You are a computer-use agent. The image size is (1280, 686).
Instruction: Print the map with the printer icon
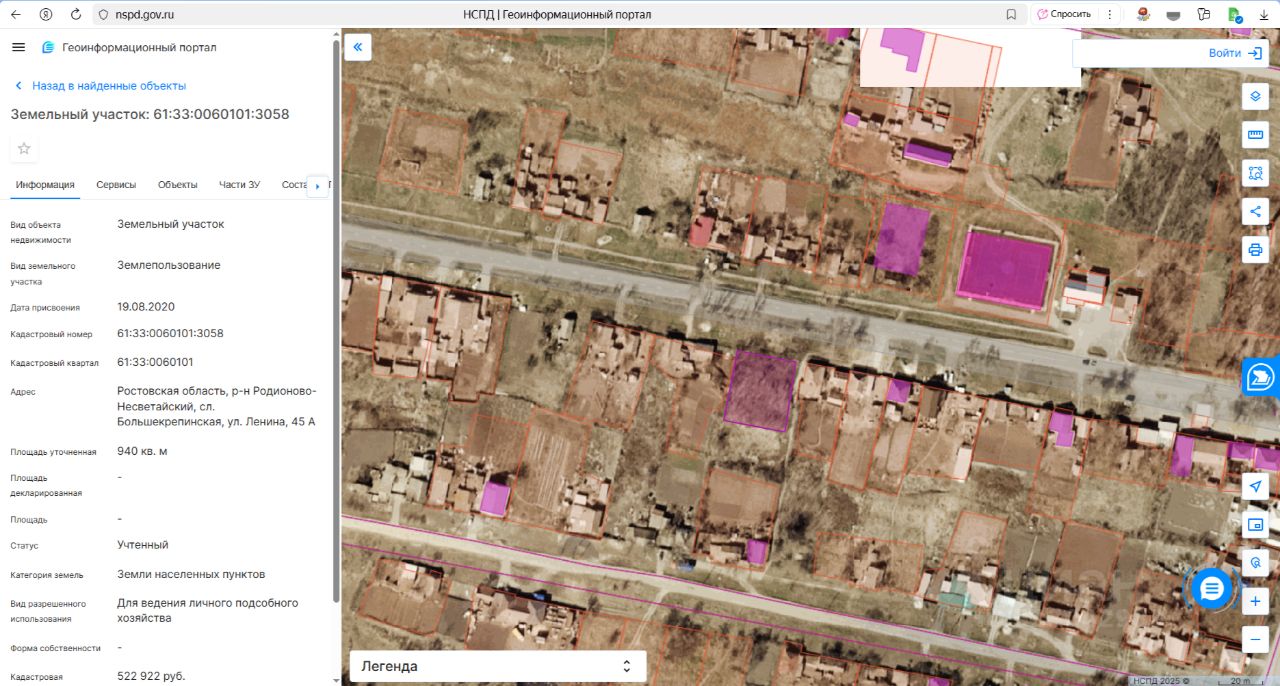pos(1256,249)
